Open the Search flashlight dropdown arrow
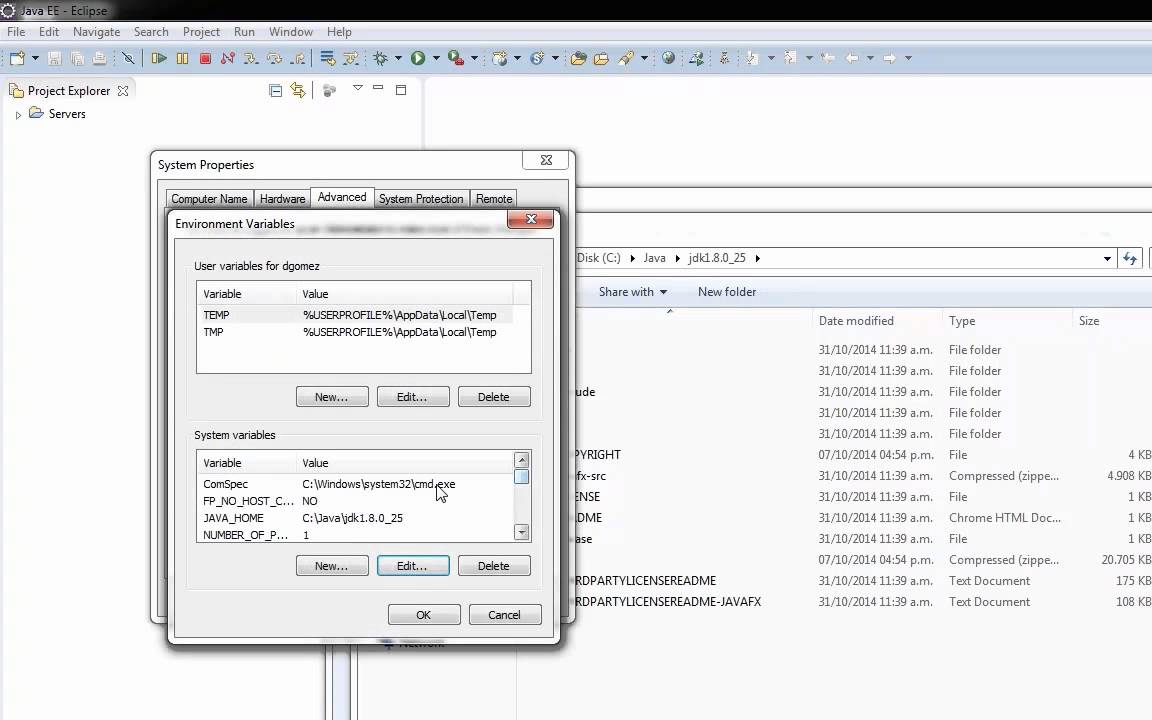Screen dimensions: 1152x720 pyautogui.click(x=644, y=58)
